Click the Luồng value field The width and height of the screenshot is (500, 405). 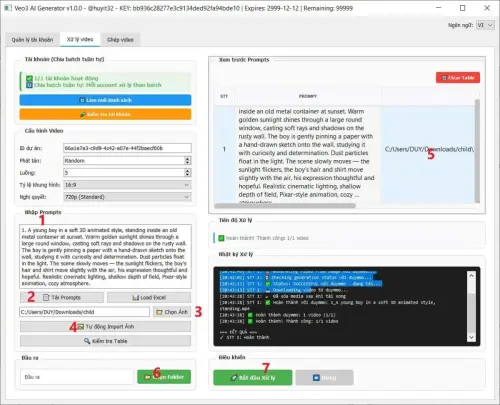pyautogui.click(x=124, y=173)
